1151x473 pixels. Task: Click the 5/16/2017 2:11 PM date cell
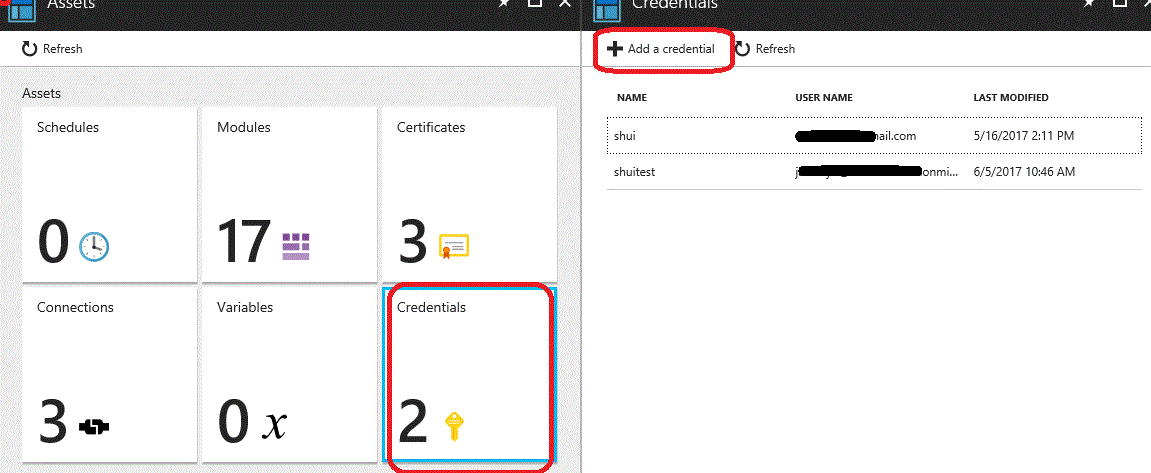[1025, 136]
